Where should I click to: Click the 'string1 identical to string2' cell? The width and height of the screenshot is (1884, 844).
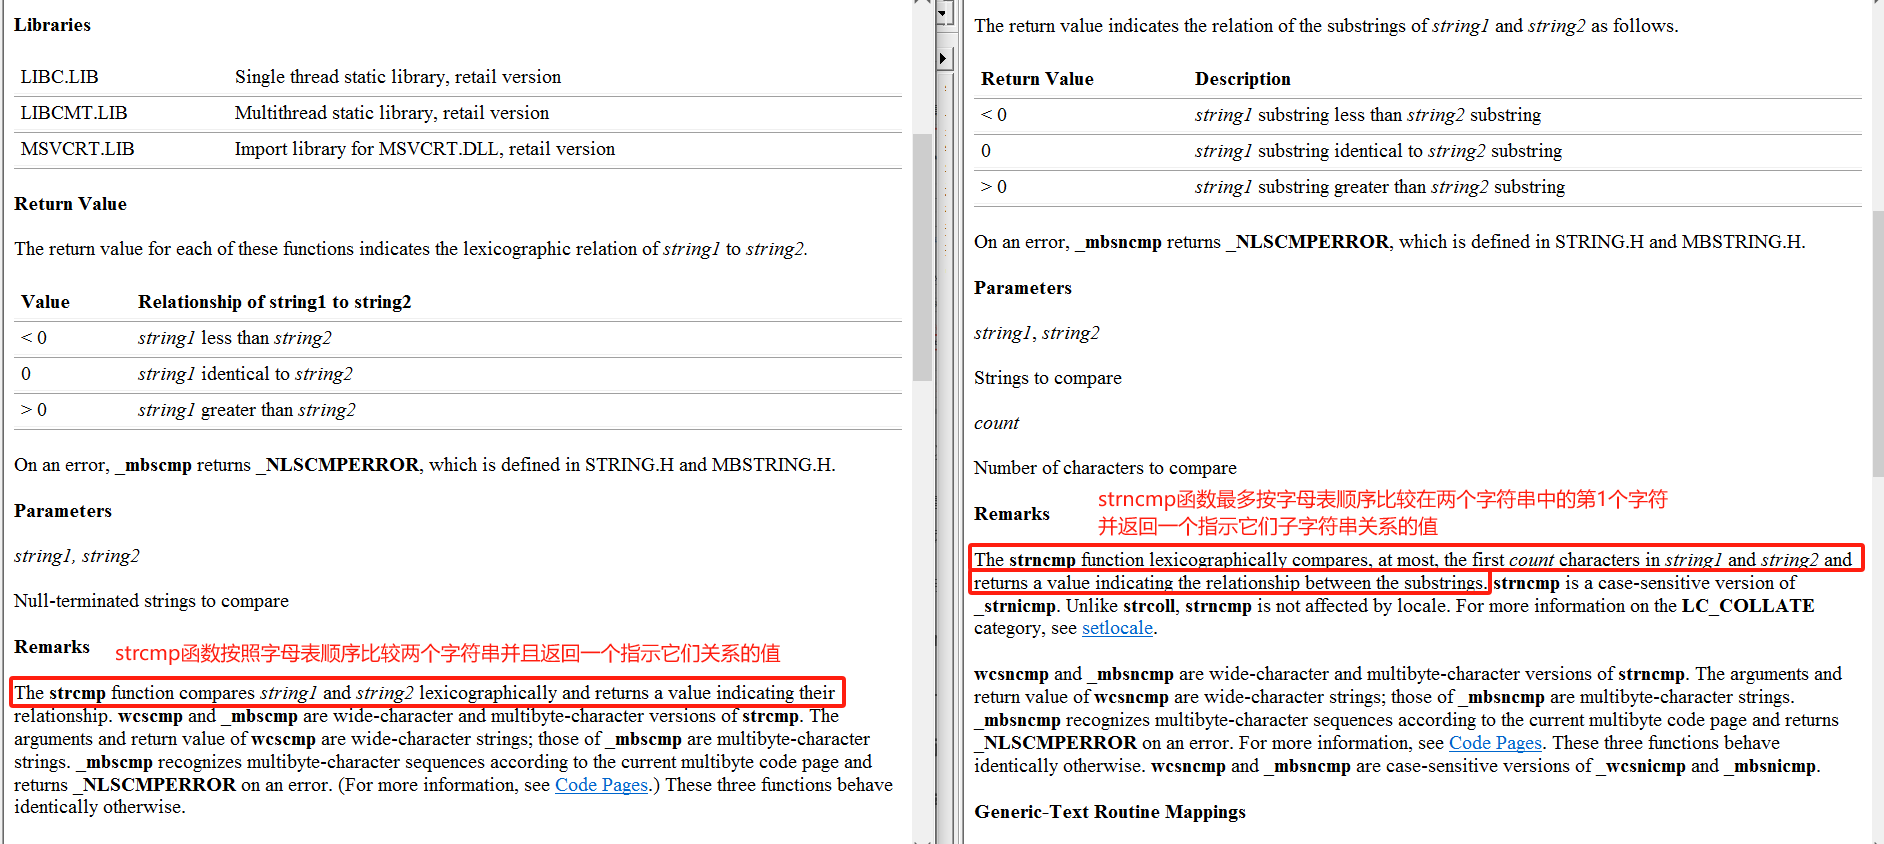pos(245,374)
